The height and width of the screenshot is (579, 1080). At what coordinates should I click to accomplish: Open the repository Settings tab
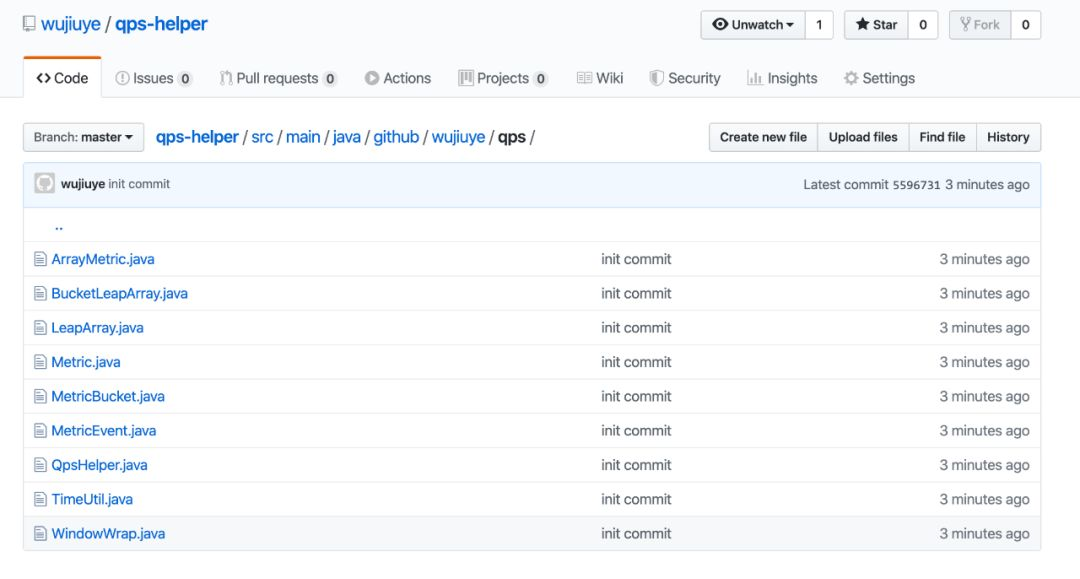point(880,78)
